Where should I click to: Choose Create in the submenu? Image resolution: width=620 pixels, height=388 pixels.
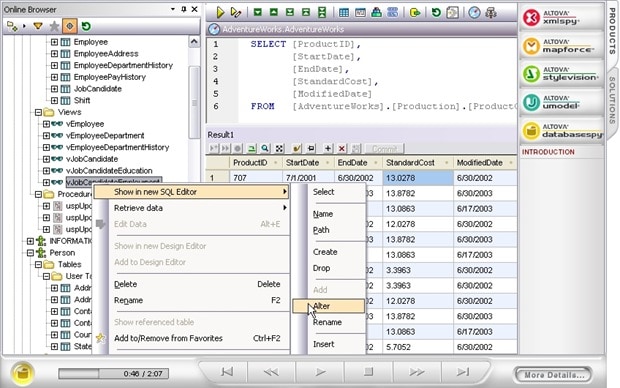pyautogui.click(x=325, y=252)
